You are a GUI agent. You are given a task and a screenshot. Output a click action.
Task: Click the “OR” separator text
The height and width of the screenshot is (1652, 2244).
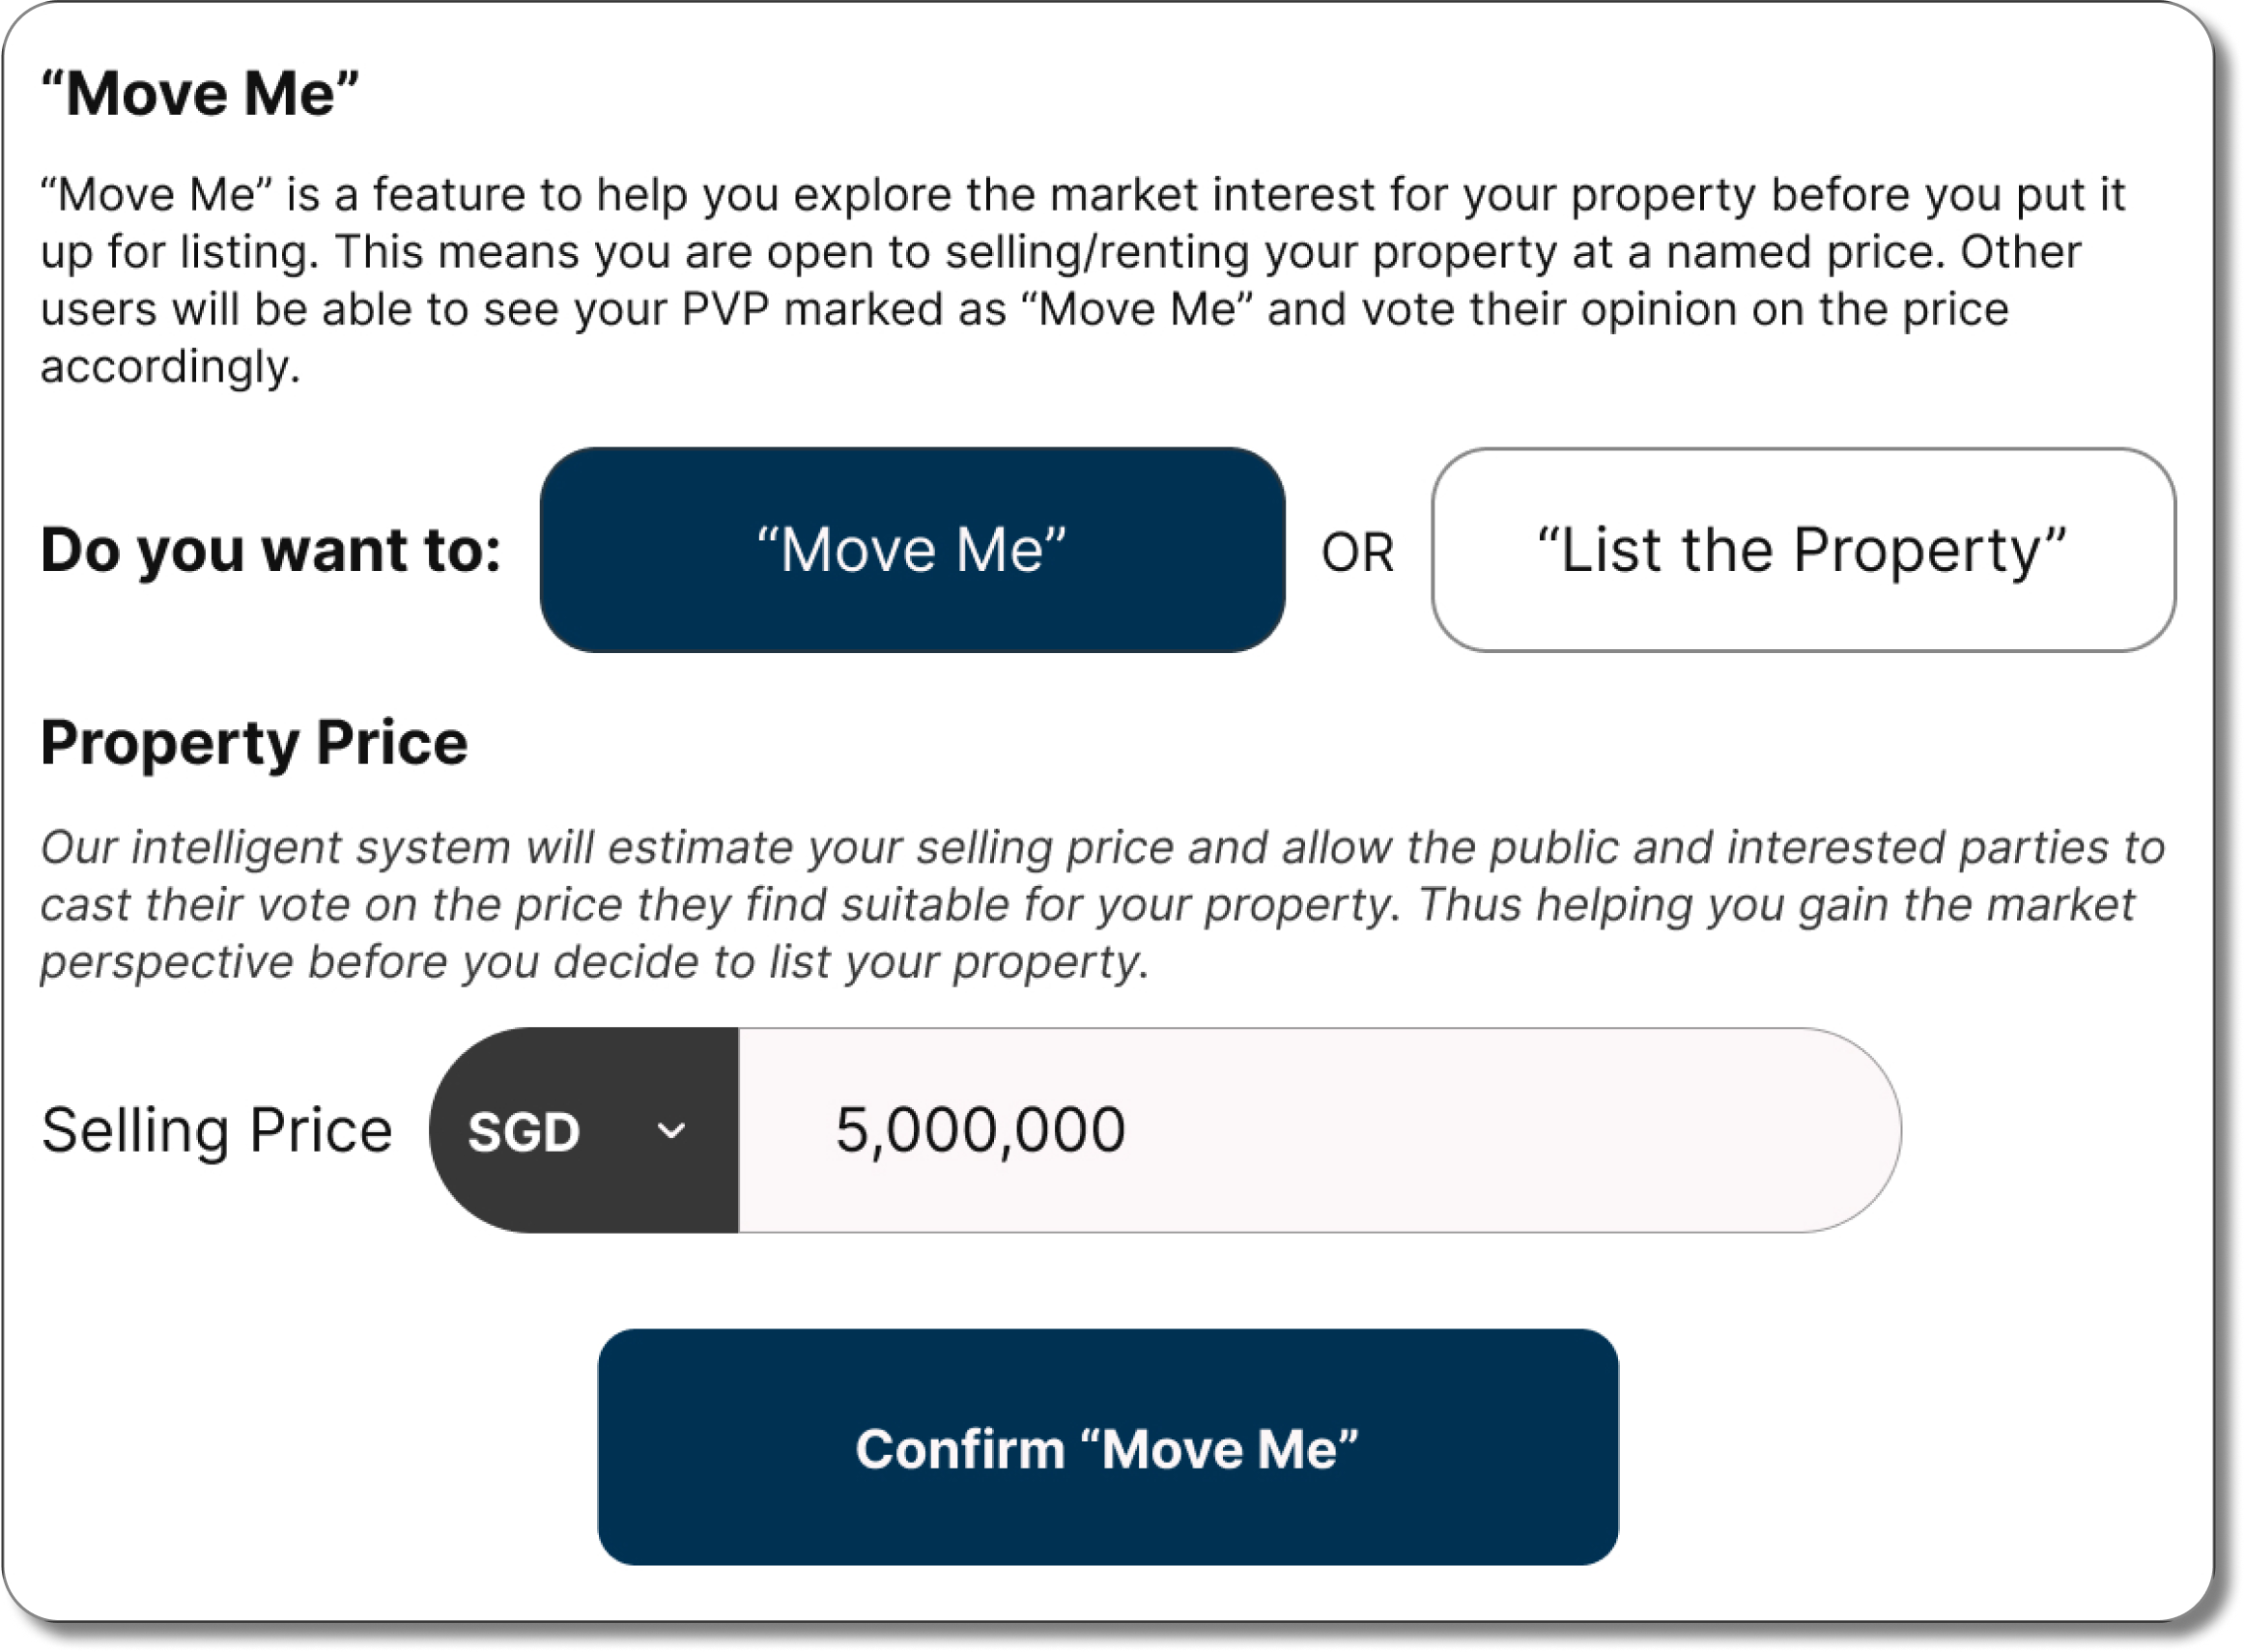(x=1357, y=552)
